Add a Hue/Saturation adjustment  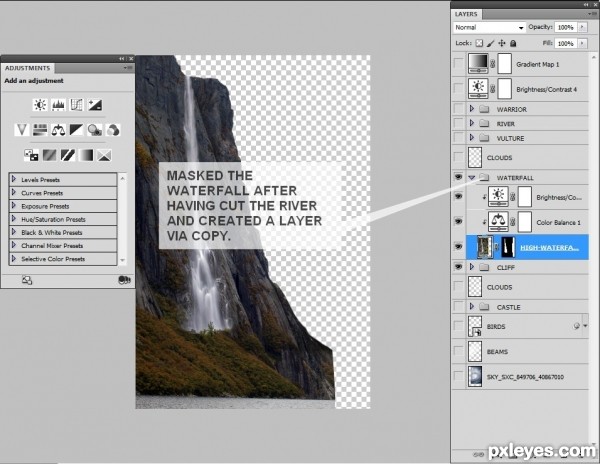[x=40, y=130]
